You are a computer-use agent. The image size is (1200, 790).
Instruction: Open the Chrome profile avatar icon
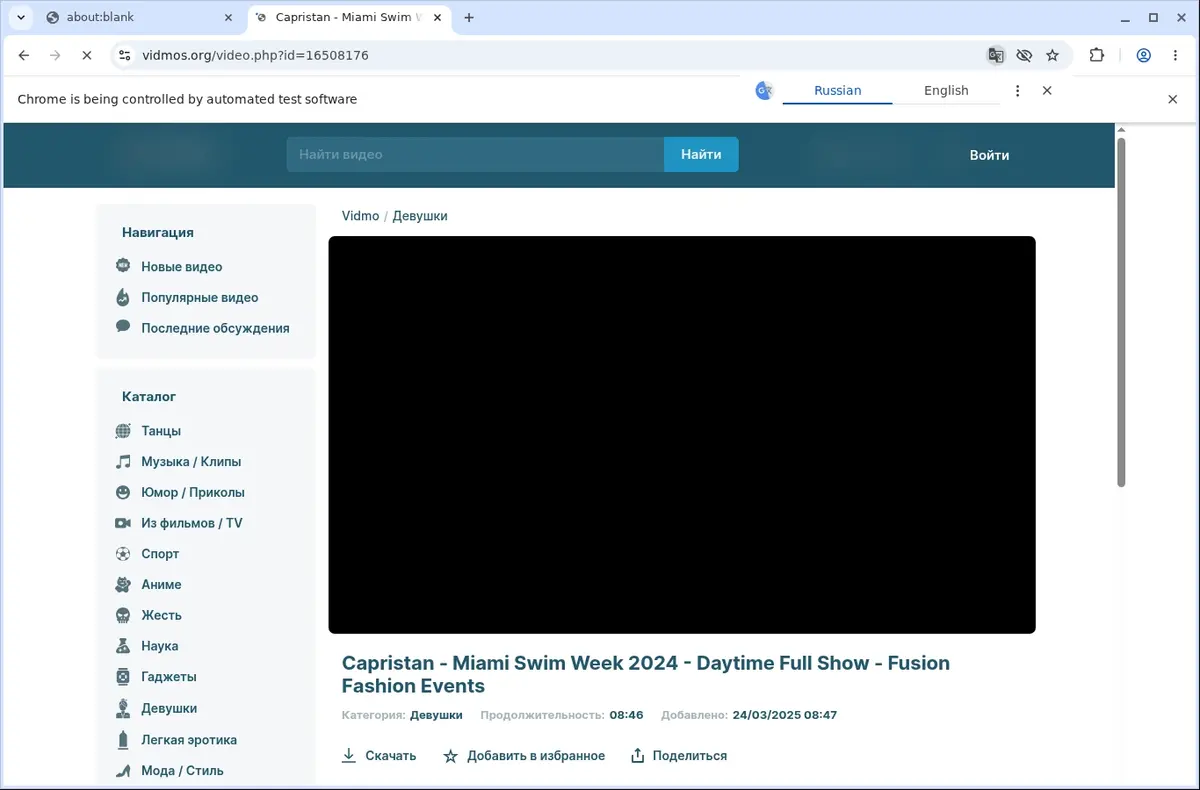(x=1144, y=55)
